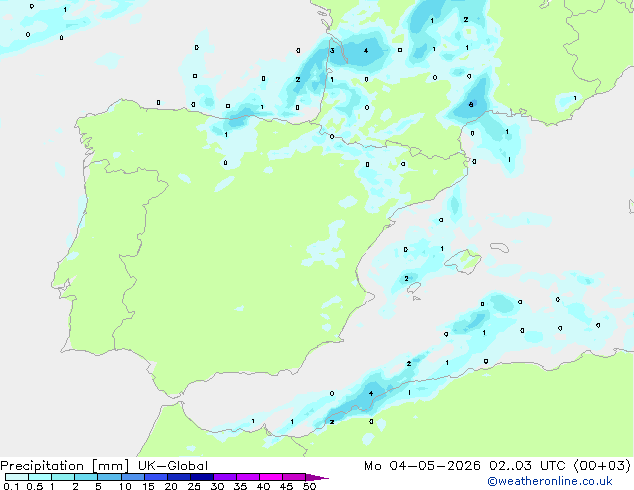This screenshot has height=490, width=634.
Task: Open the weatheronline.co.uk copyright link
Action: click(550, 481)
